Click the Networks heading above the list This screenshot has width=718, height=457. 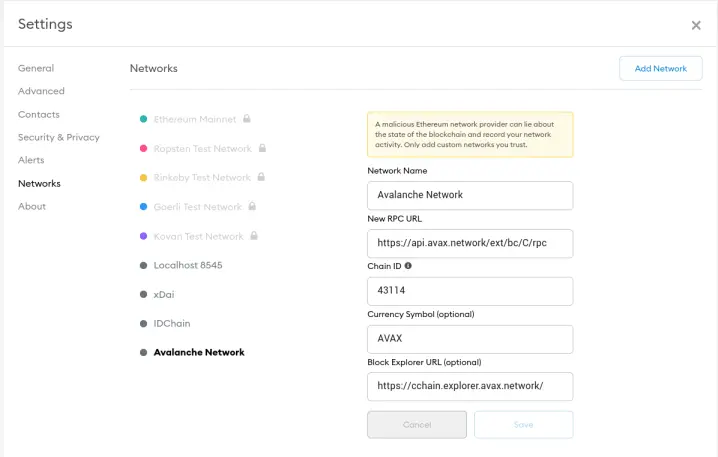click(153, 68)
